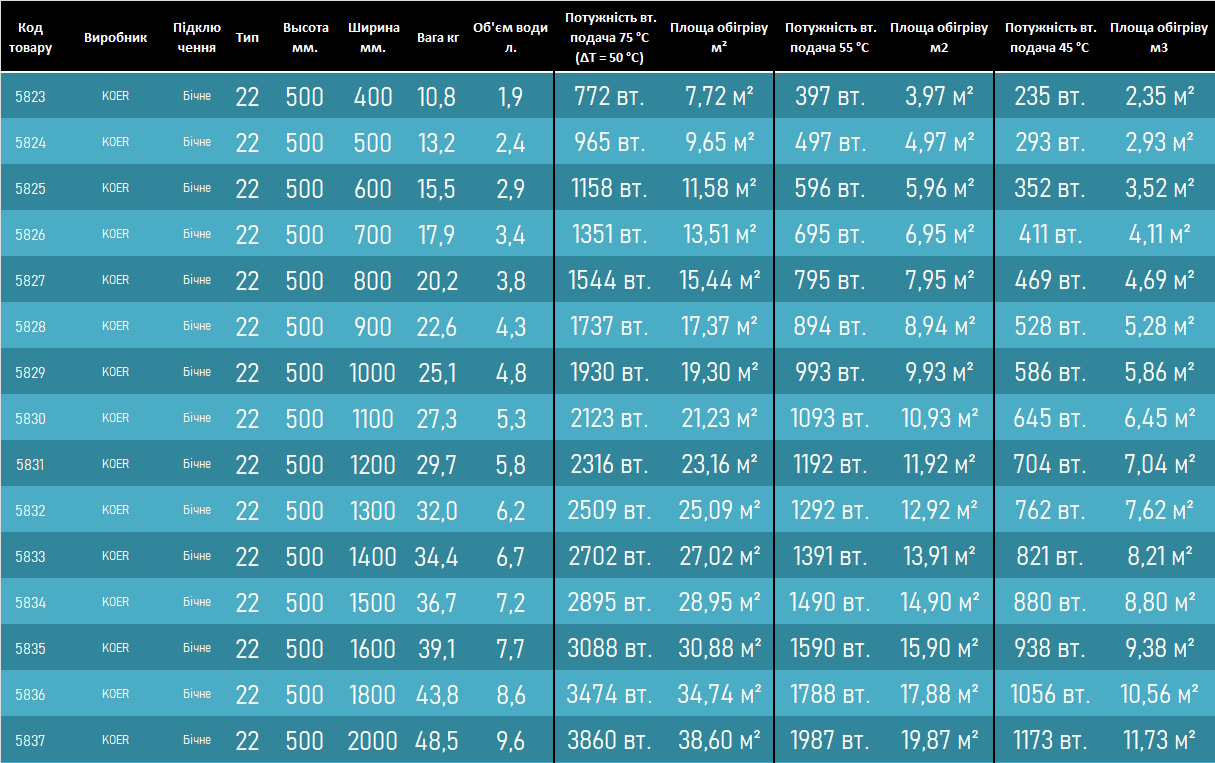Select product code 5823 cell
Screen dimensions: 1215x763
pyautogui.click(x=30, y=97)
